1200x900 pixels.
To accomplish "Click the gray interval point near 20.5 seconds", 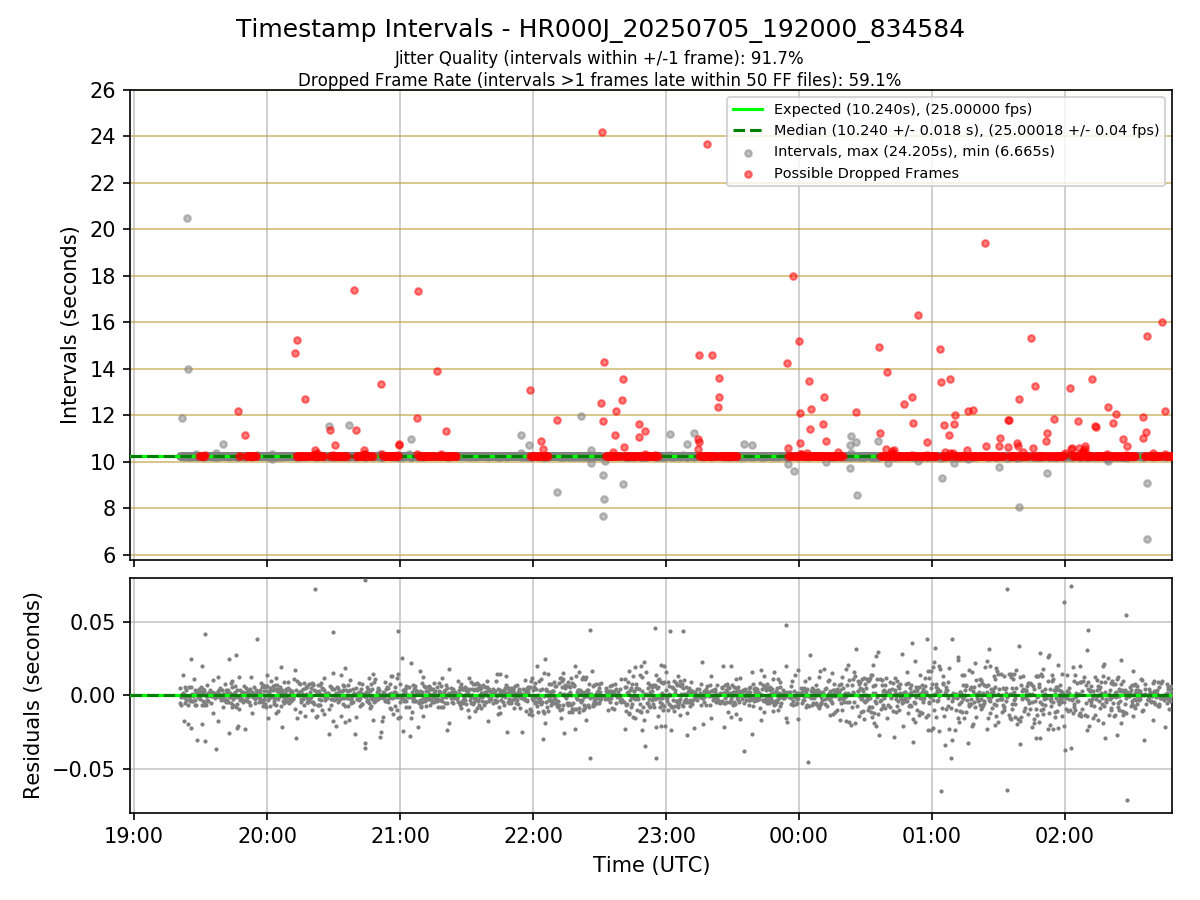I will click(187, 218).
